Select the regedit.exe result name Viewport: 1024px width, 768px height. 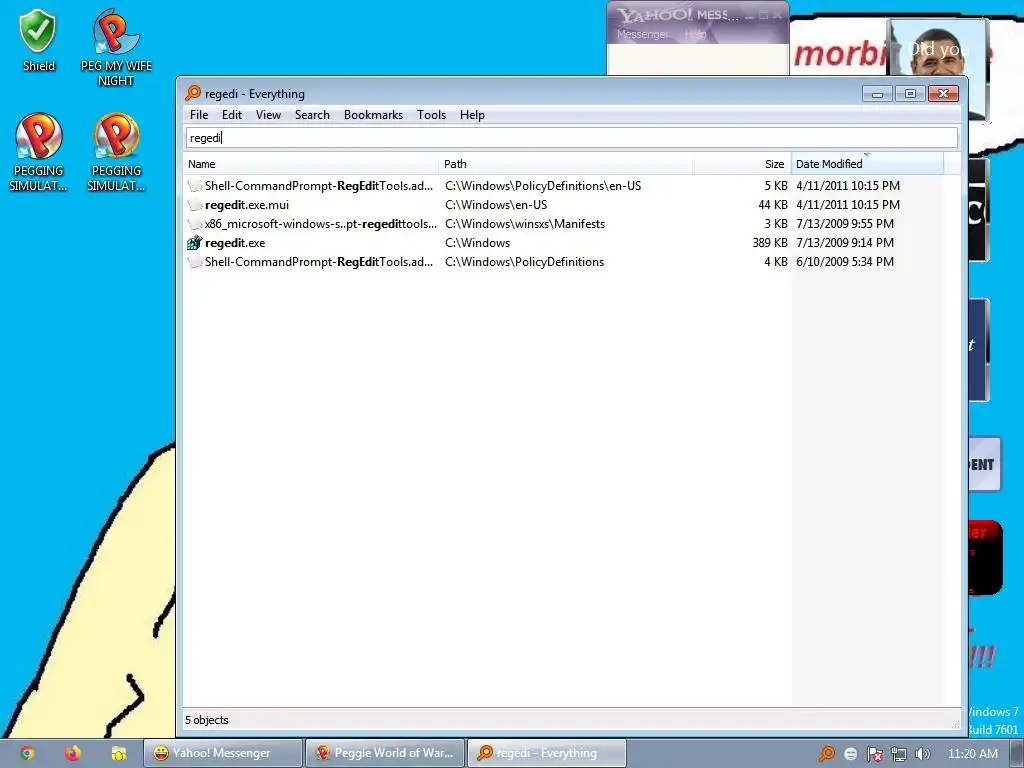point(235,243)
